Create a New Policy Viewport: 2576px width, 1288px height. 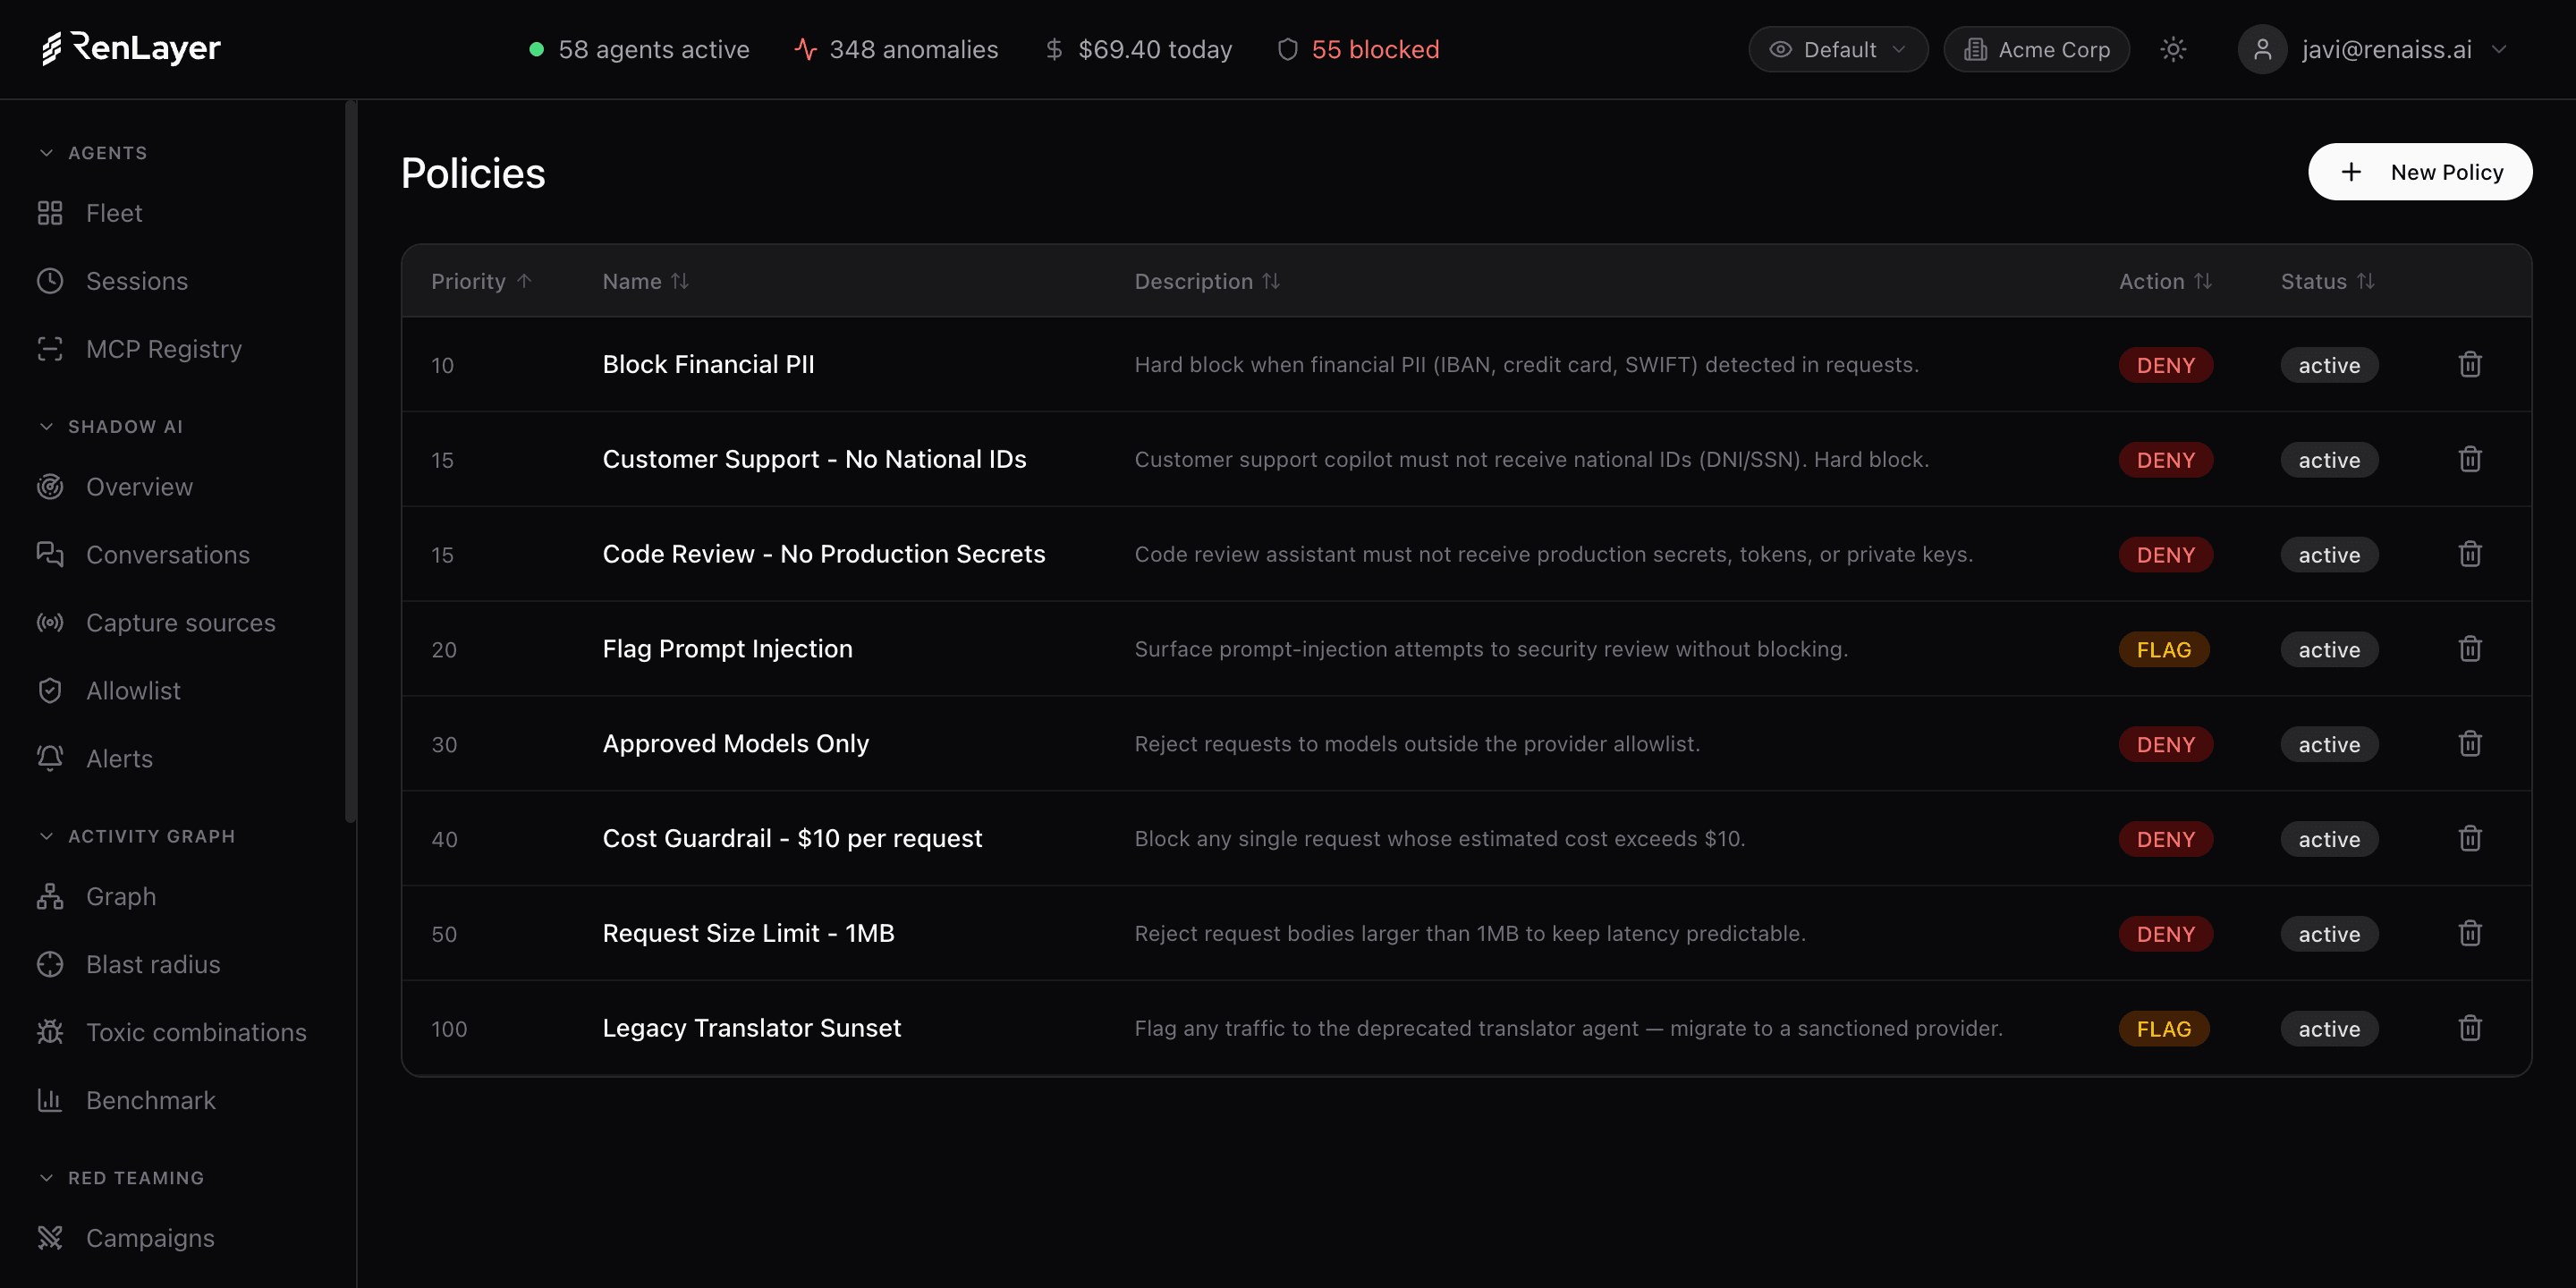tap(2420, 172)
